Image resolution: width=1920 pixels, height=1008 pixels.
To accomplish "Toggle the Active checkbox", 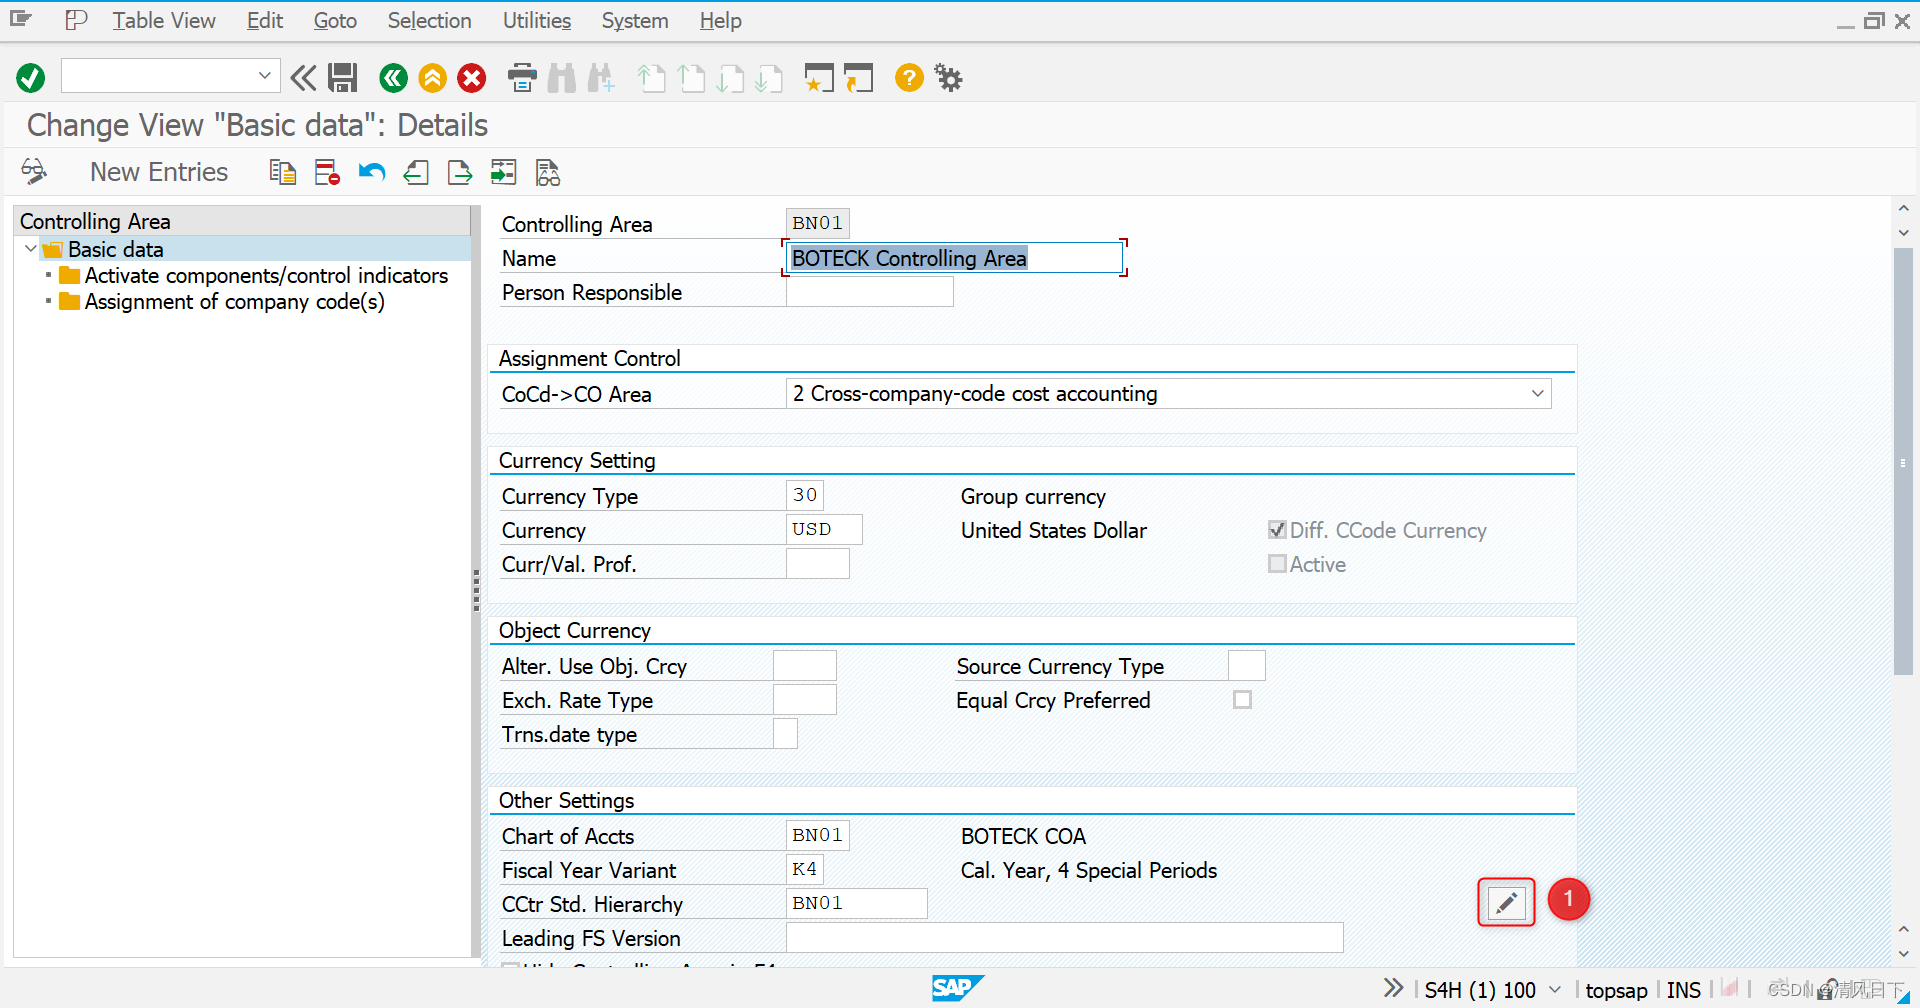I will coord(1277,564).
